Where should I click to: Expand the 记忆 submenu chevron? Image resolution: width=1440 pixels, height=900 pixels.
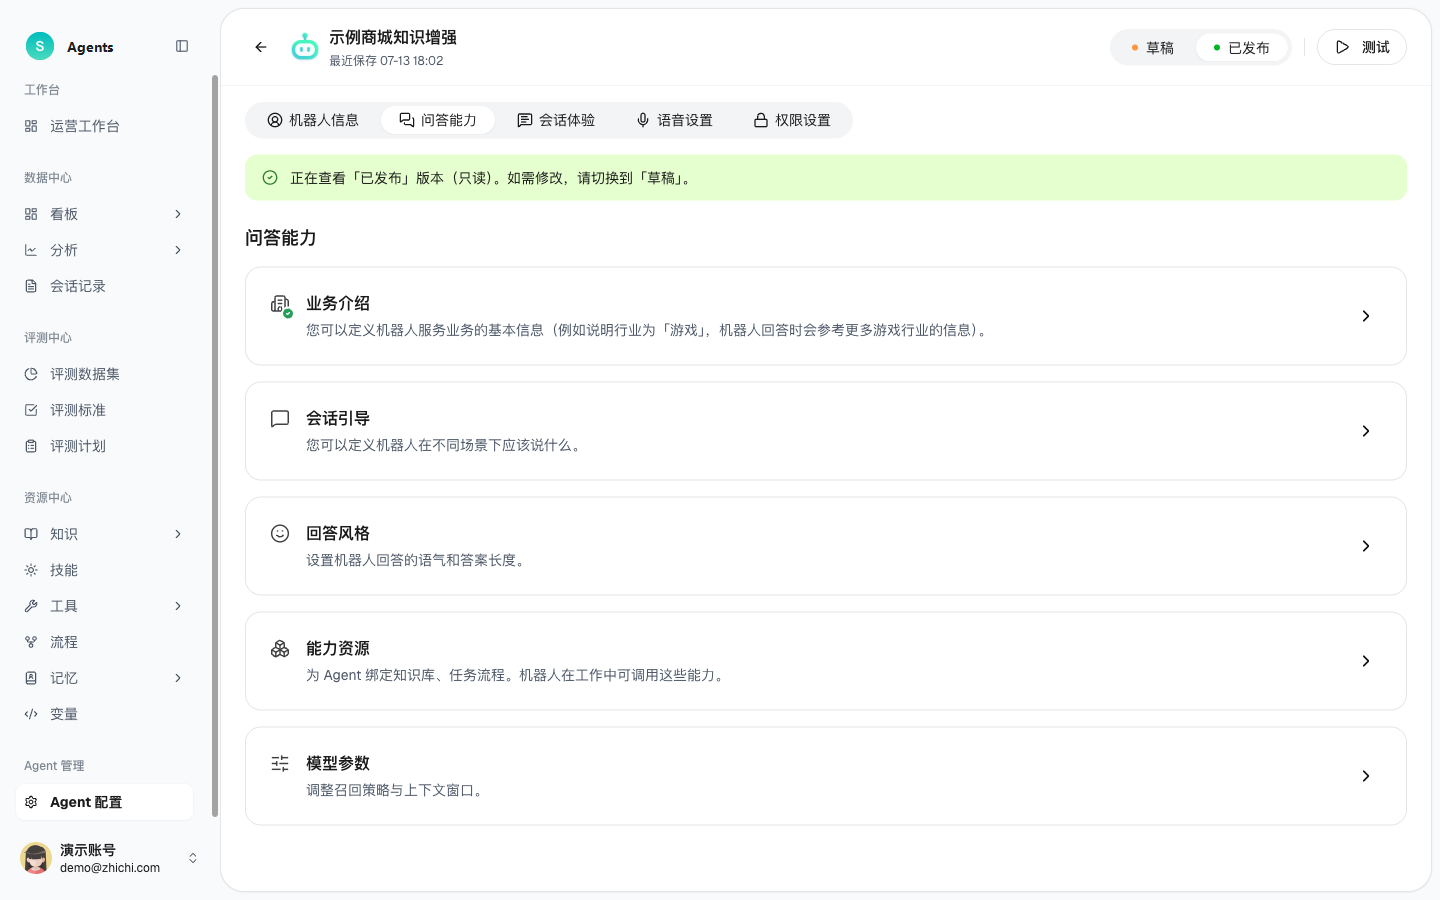[x=178, y=678]
